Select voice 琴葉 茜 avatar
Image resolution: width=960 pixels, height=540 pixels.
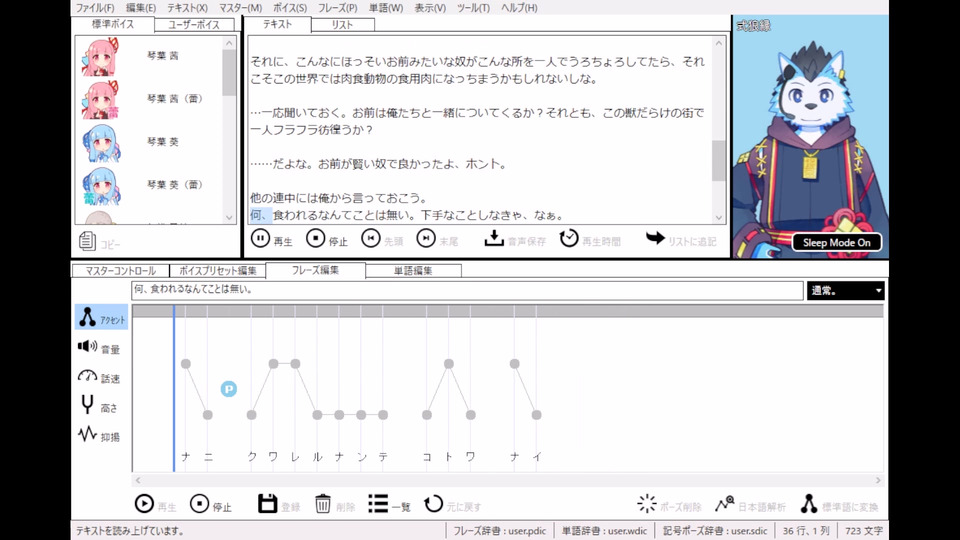(x=100, y=56)
